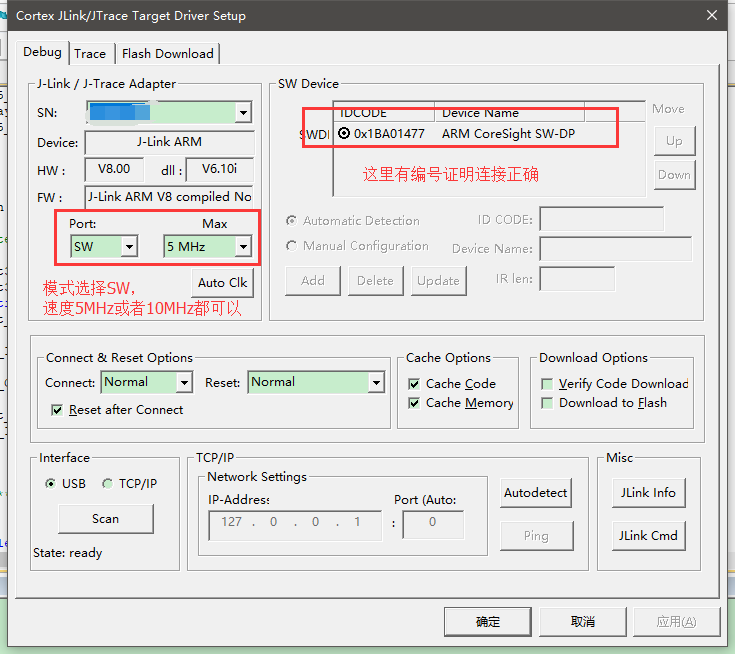The image size is (735, 654).
Task: Open the Reset type dropdown
Action: (x=376, y=382)
